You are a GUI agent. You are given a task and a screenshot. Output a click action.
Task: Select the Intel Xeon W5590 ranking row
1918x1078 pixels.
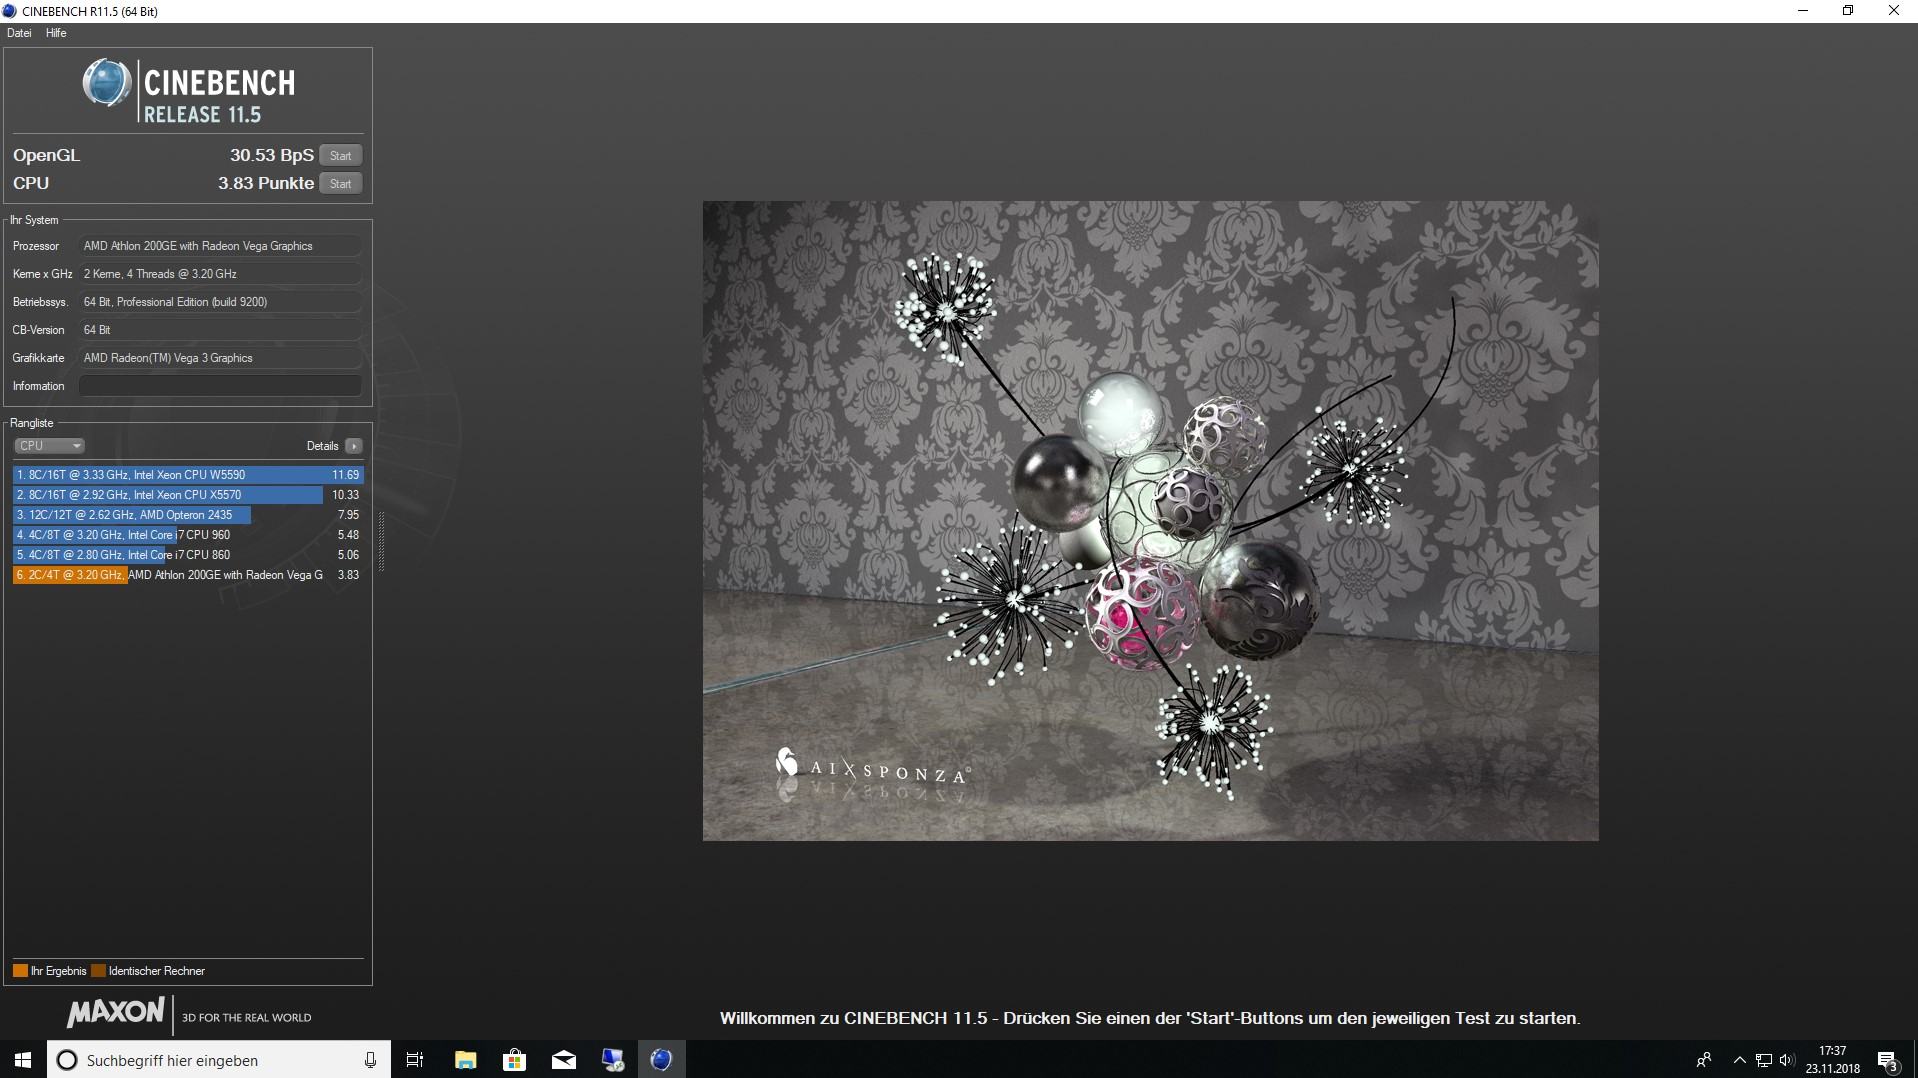pos(188,475)
